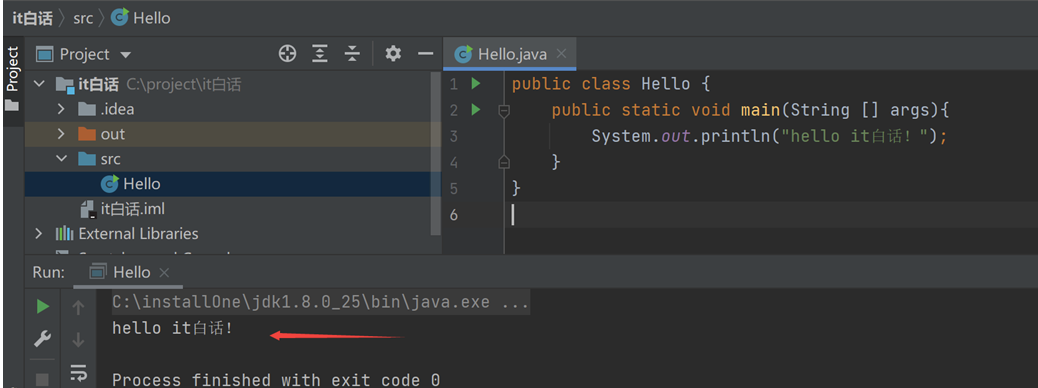The image size is (1038, 388).
Task: Close the Hello run tab
Action: point(165,273)
